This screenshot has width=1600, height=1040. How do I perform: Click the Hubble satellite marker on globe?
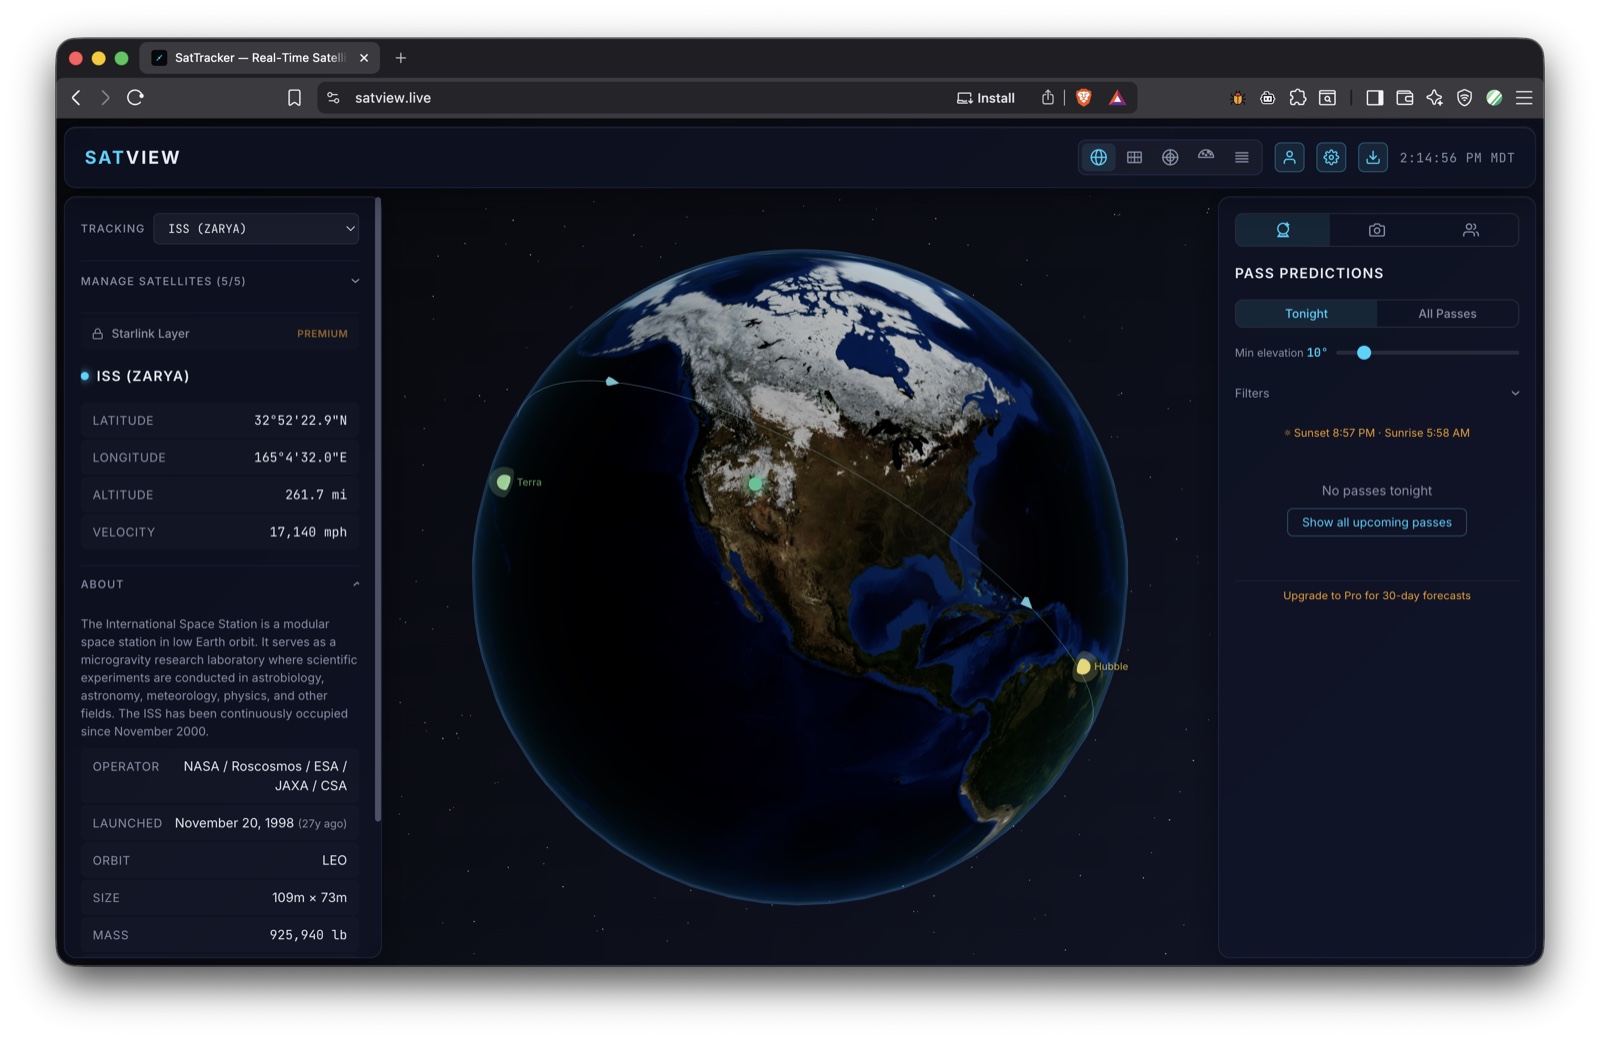[1083, 666]
